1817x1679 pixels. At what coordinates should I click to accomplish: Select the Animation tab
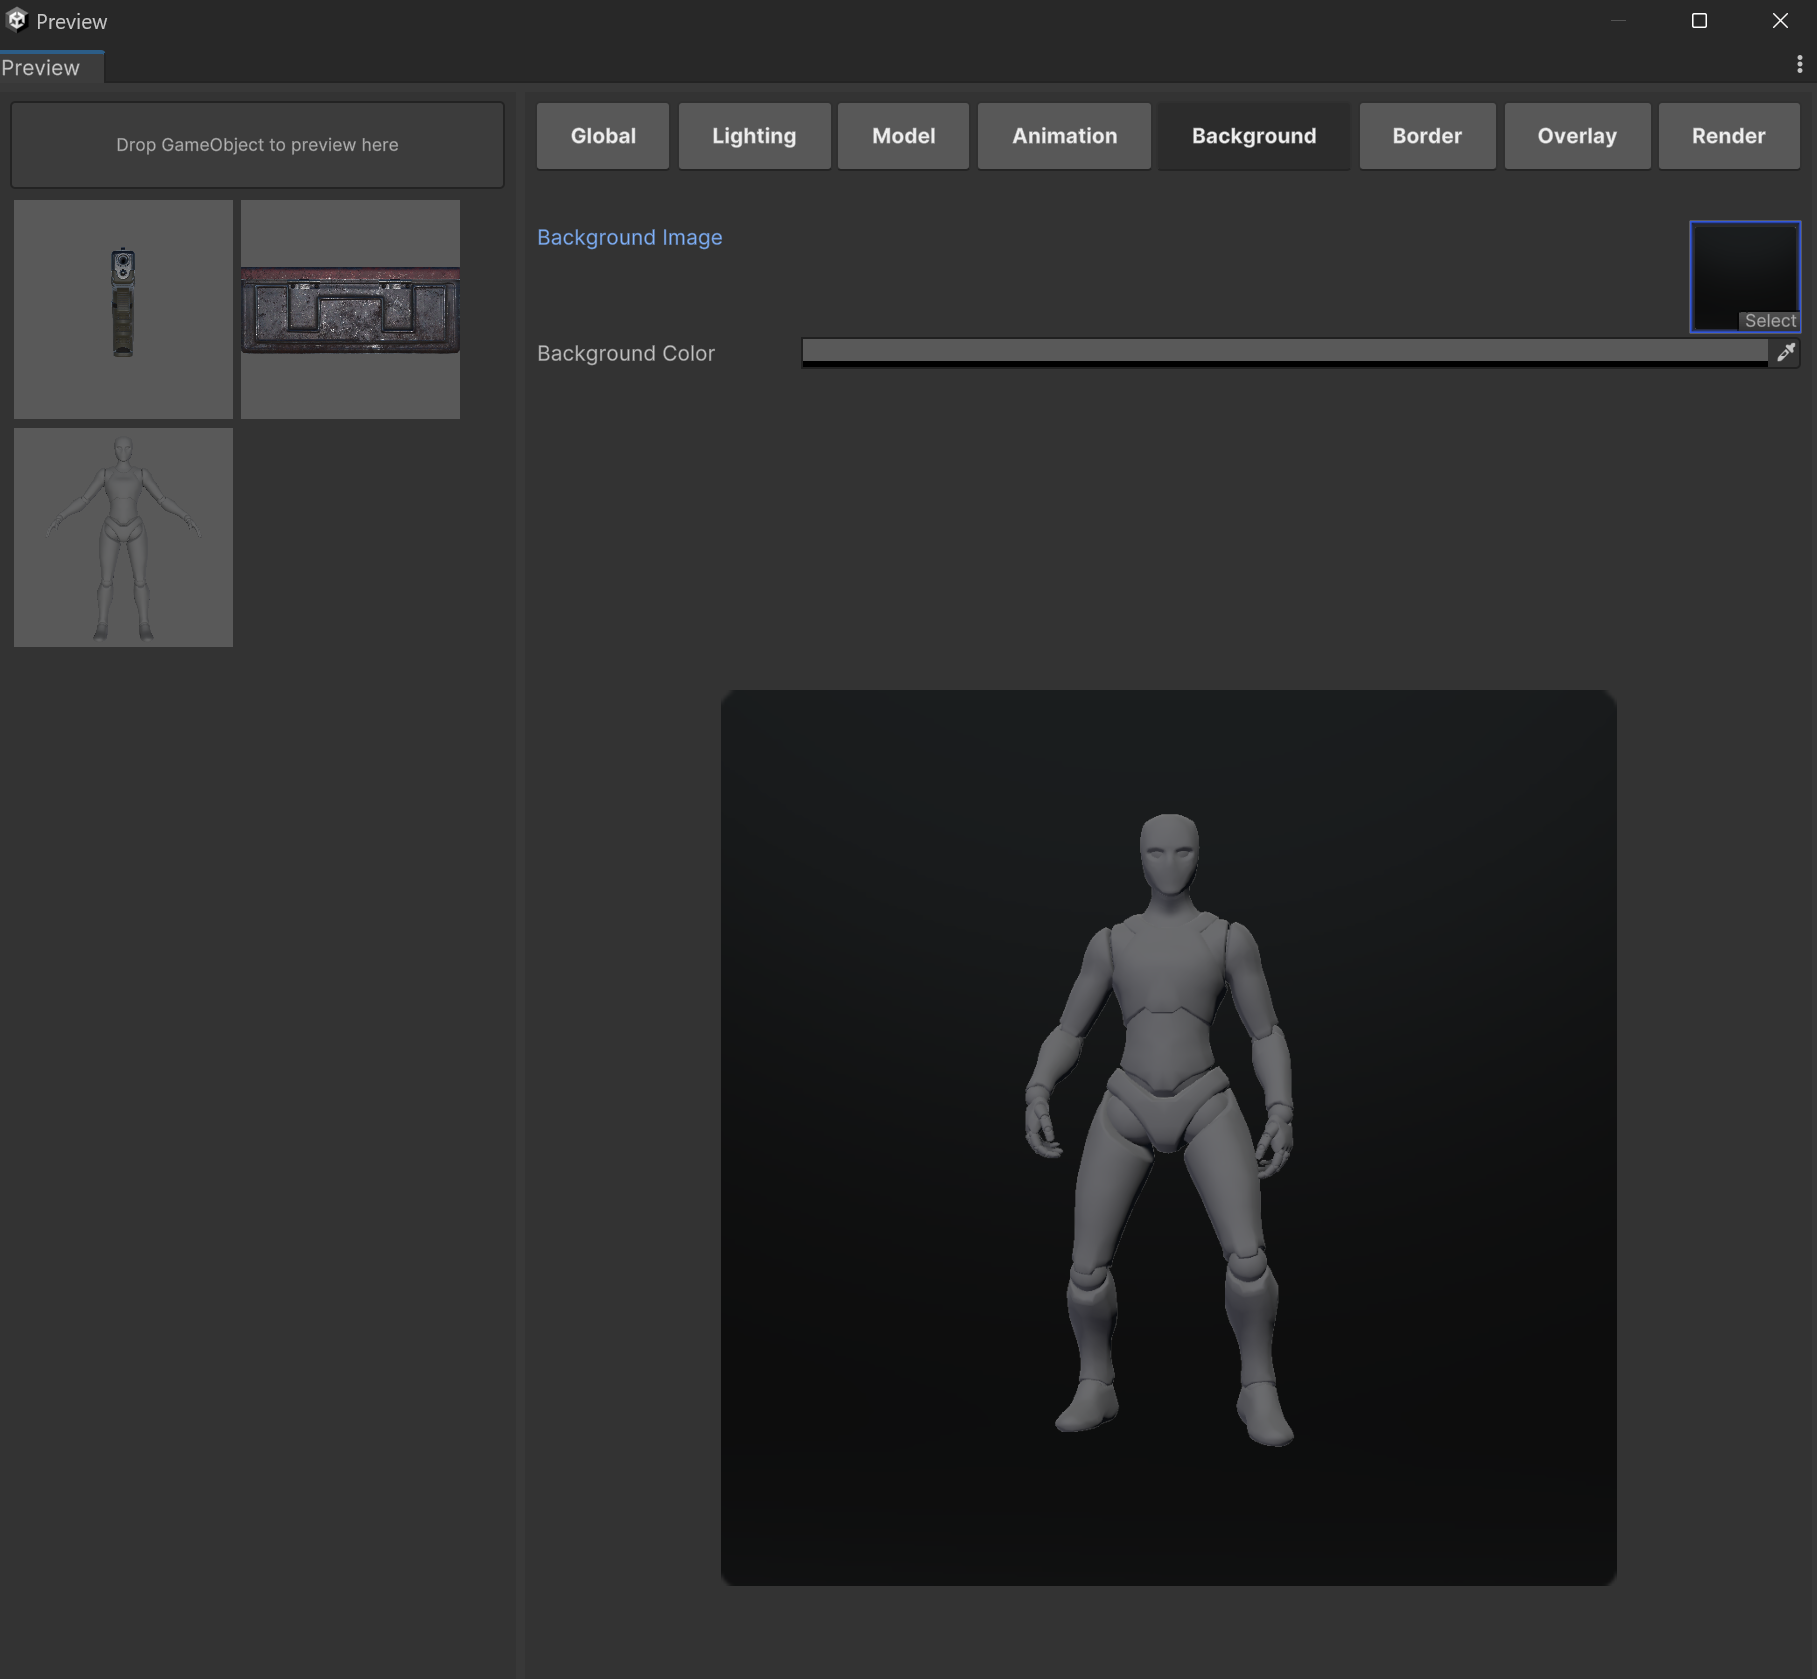pyautogui.click(x=1064, y=136)
